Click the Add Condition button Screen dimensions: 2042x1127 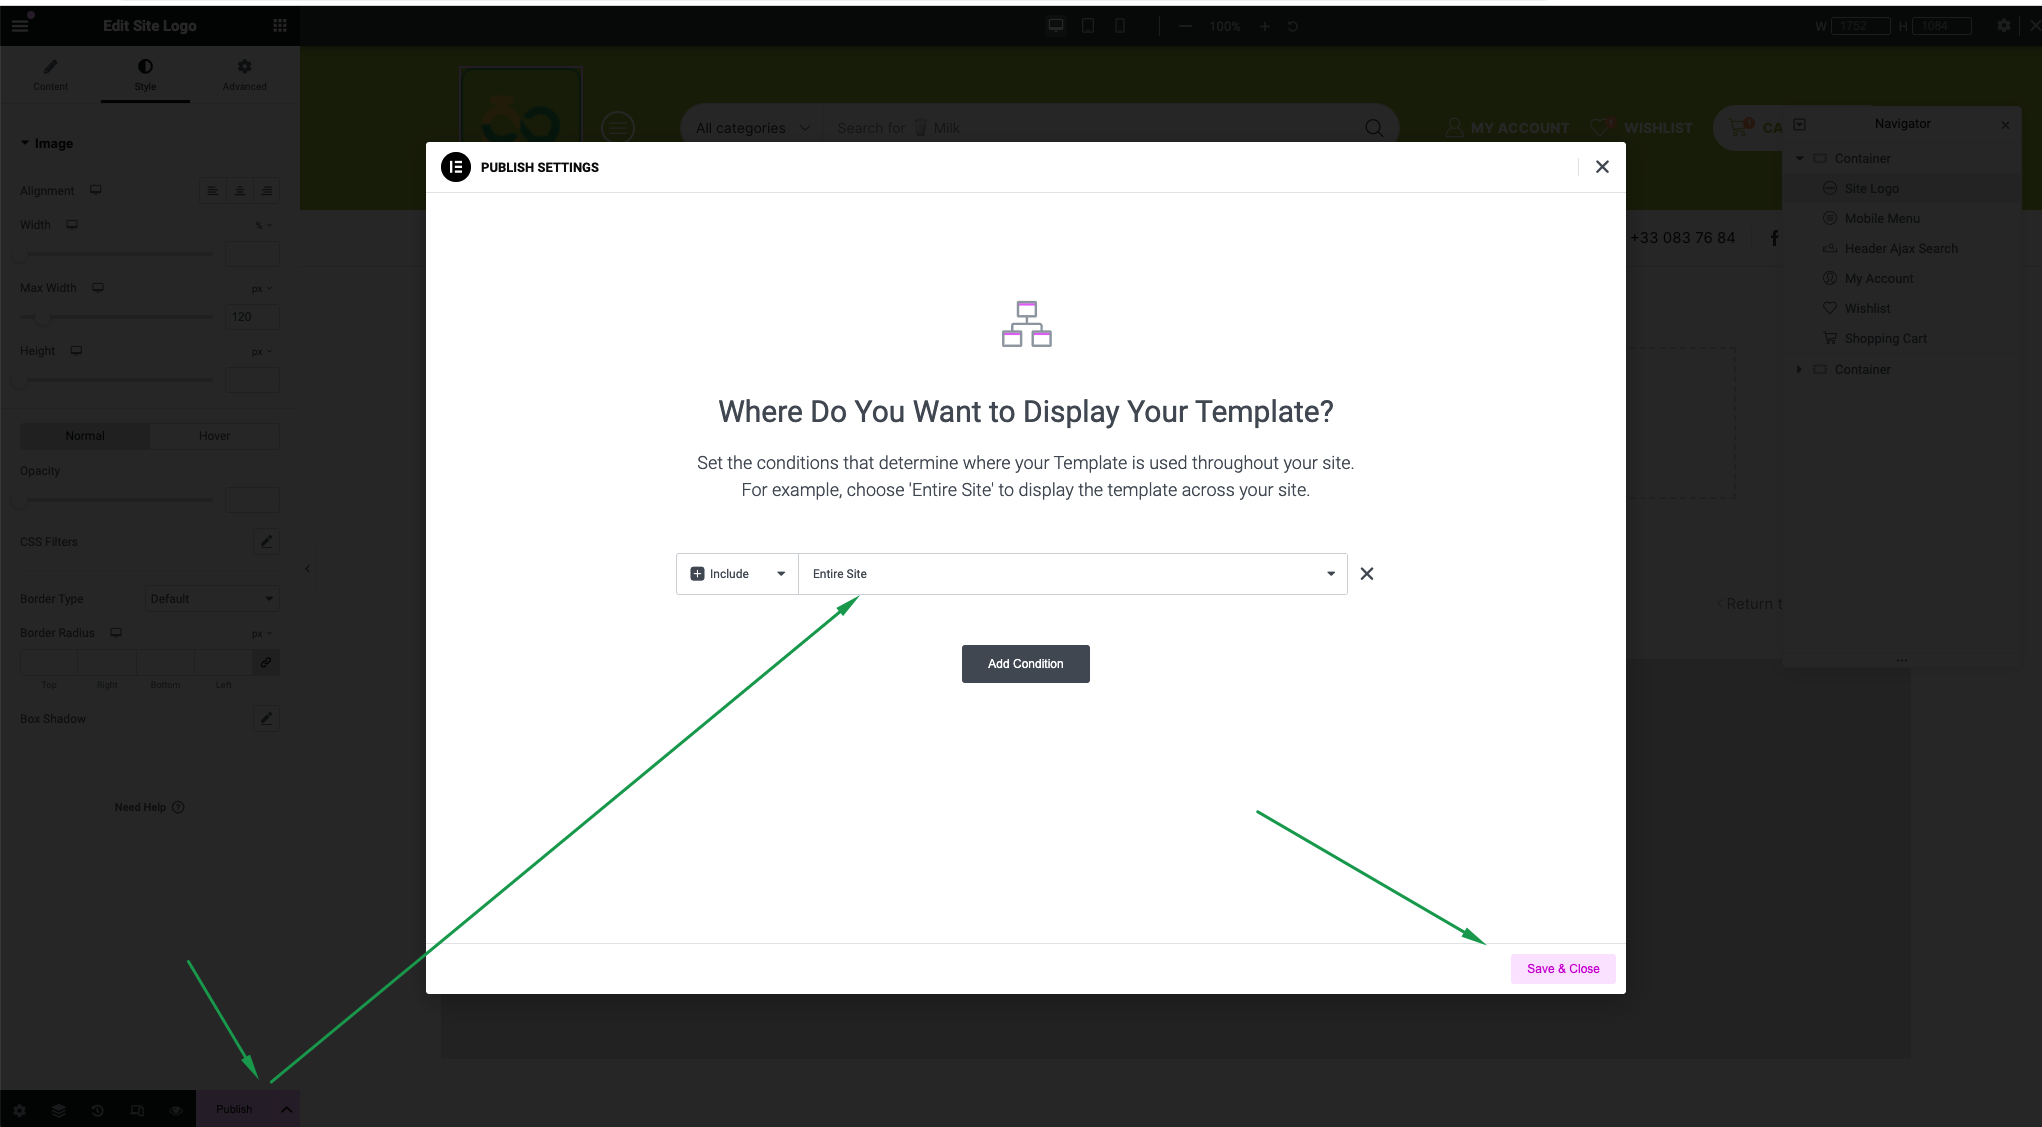pyautogui.click(x=1025, y=663)
